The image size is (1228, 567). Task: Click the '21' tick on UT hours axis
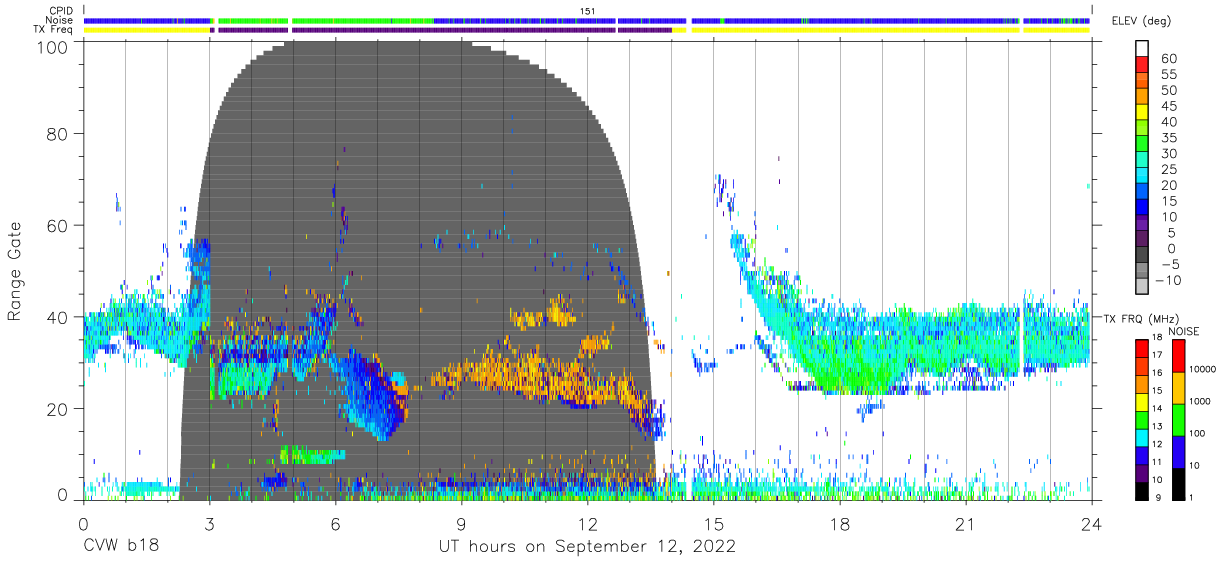point(966,525)
